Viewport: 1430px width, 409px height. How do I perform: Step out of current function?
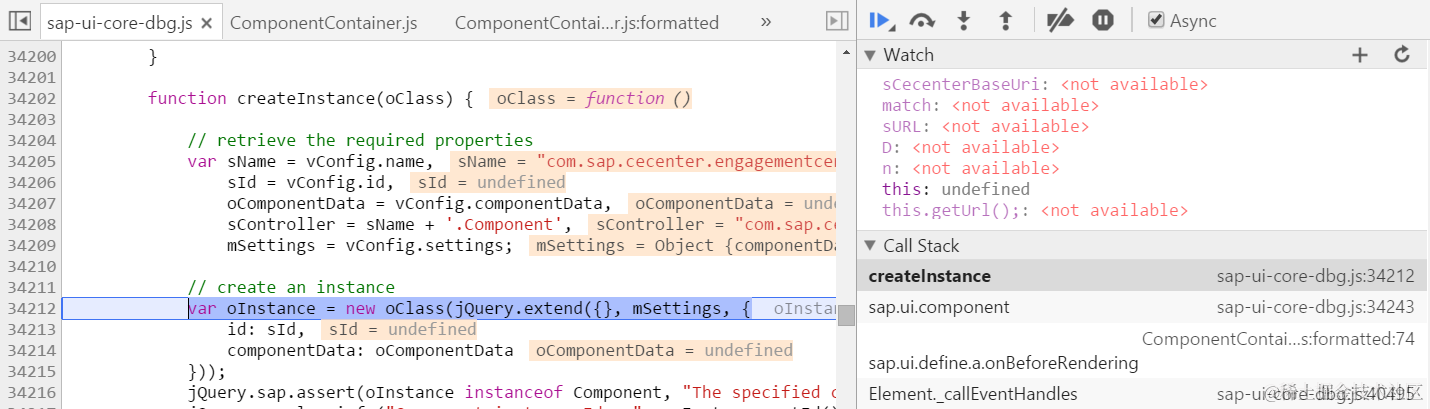point(1007,20)
